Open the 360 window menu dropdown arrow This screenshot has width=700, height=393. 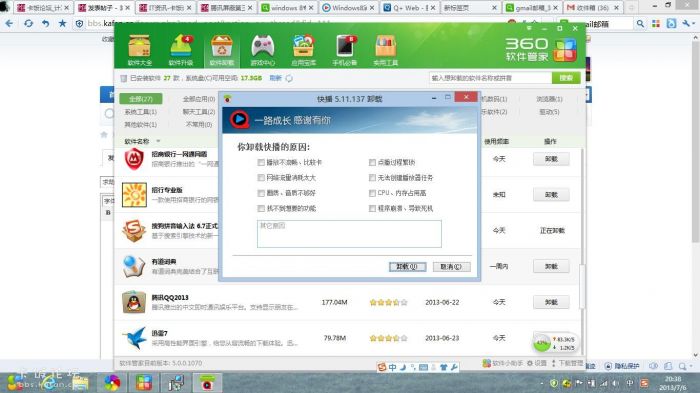529,28
